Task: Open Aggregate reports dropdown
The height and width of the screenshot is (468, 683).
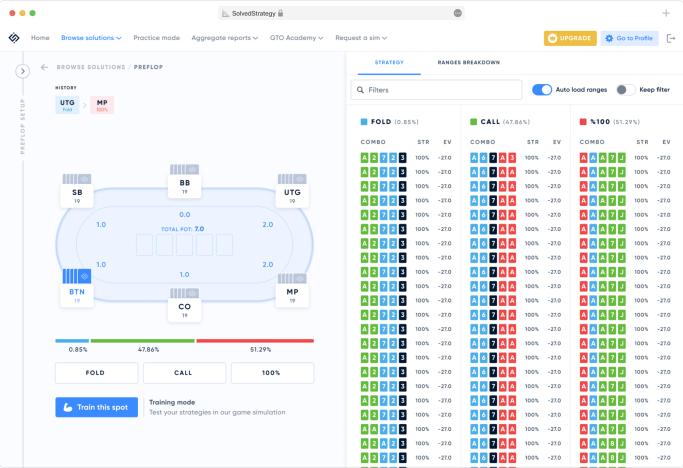Action: tap(225, 38)
